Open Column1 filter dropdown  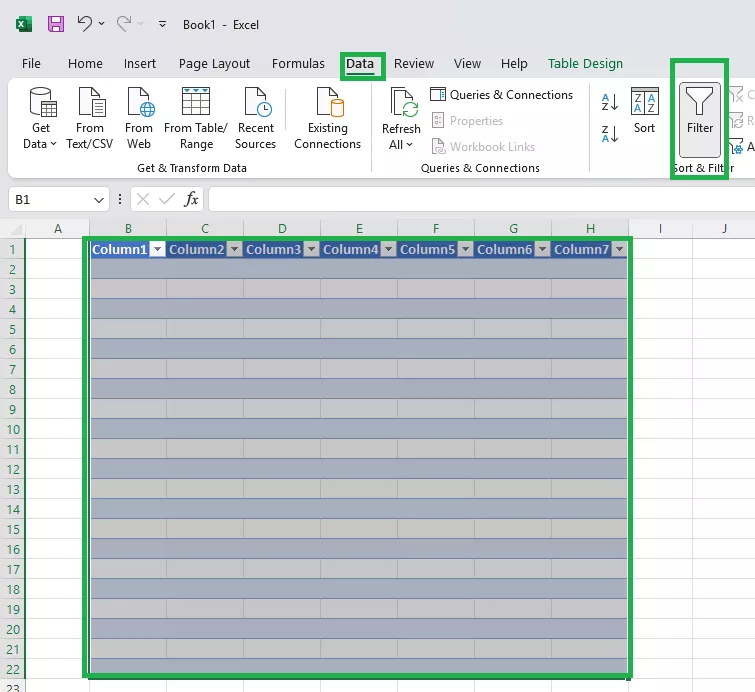157,249
